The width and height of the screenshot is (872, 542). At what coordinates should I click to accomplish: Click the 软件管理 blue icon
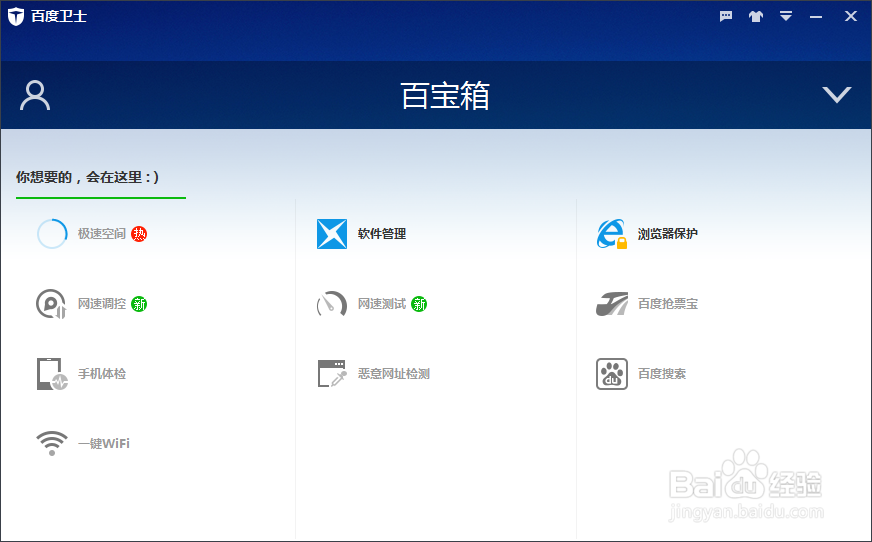pyautogui.click(x=332, y=233)
